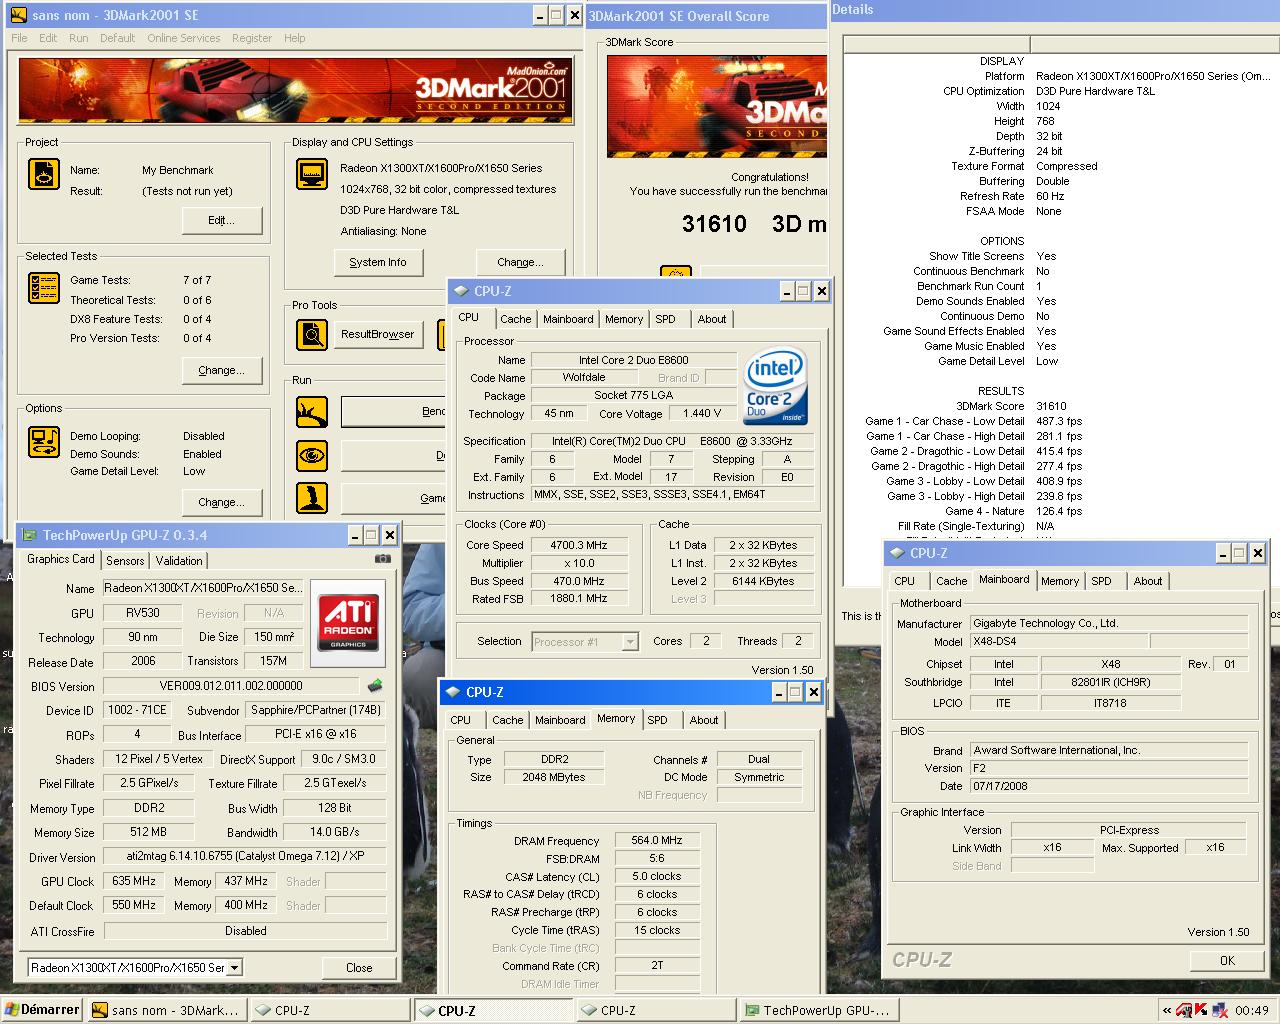Switch to sans nom - 3DMark taskbar item

pos(166,1010)
